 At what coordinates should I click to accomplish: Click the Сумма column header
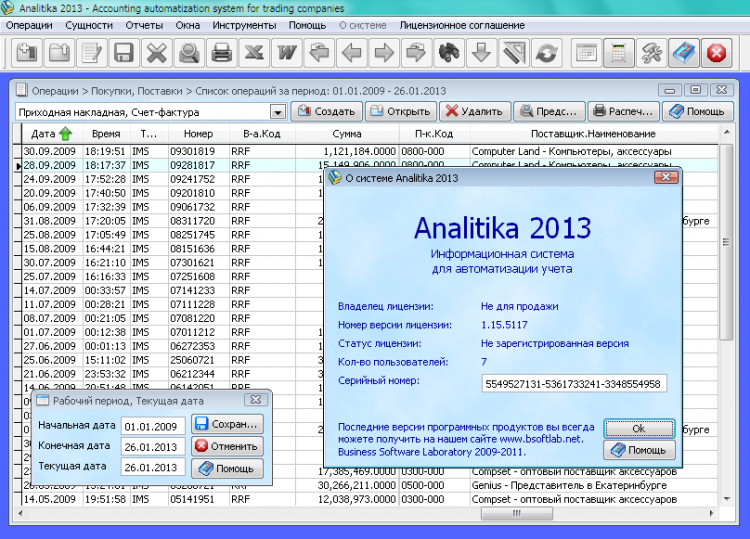(346, 134)
